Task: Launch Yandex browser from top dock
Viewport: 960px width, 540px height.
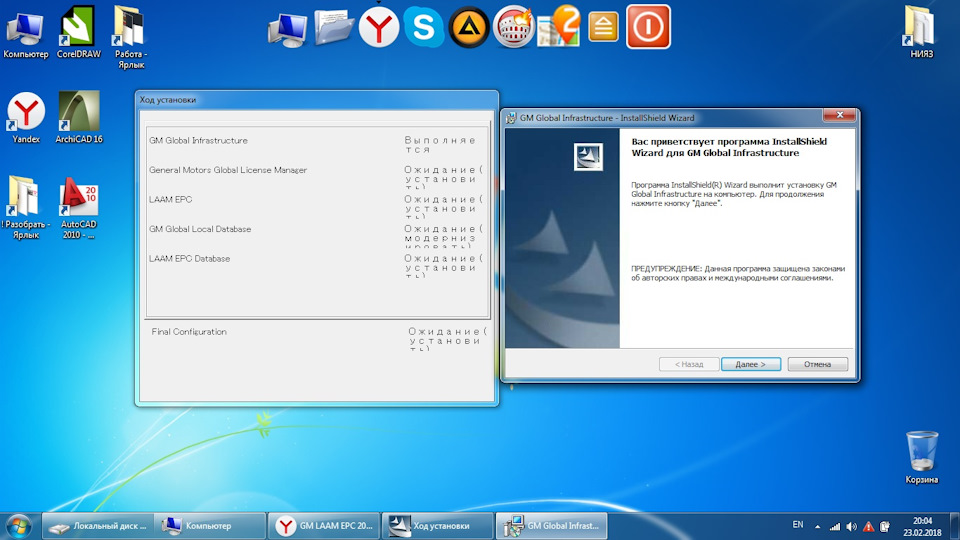Action: point(379,28)
